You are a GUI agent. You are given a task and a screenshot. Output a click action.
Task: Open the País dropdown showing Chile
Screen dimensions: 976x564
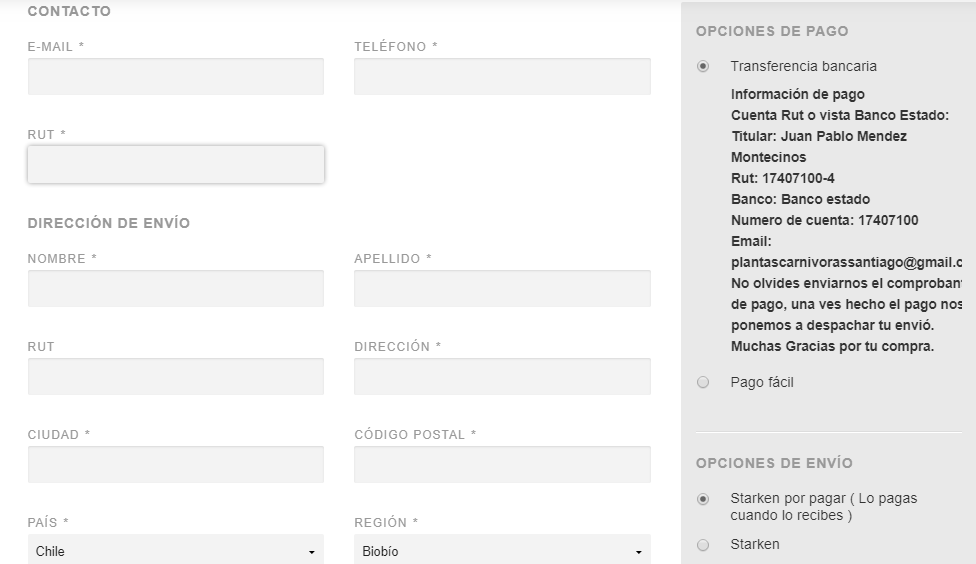tap(176, 550)
